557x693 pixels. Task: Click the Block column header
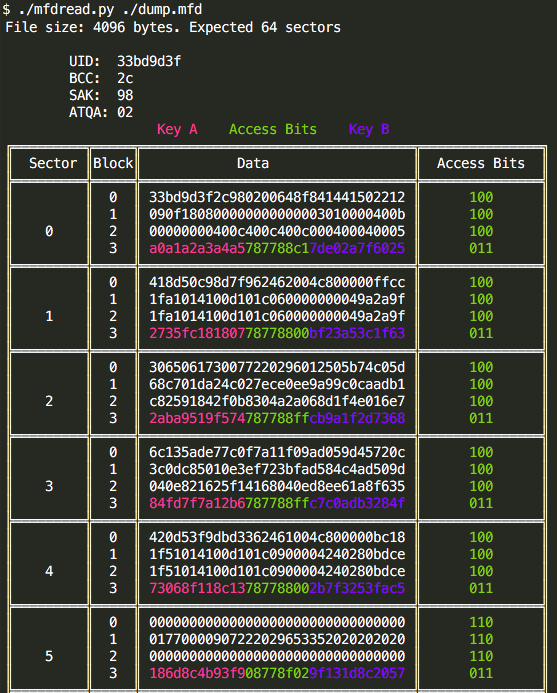[113, 164]
